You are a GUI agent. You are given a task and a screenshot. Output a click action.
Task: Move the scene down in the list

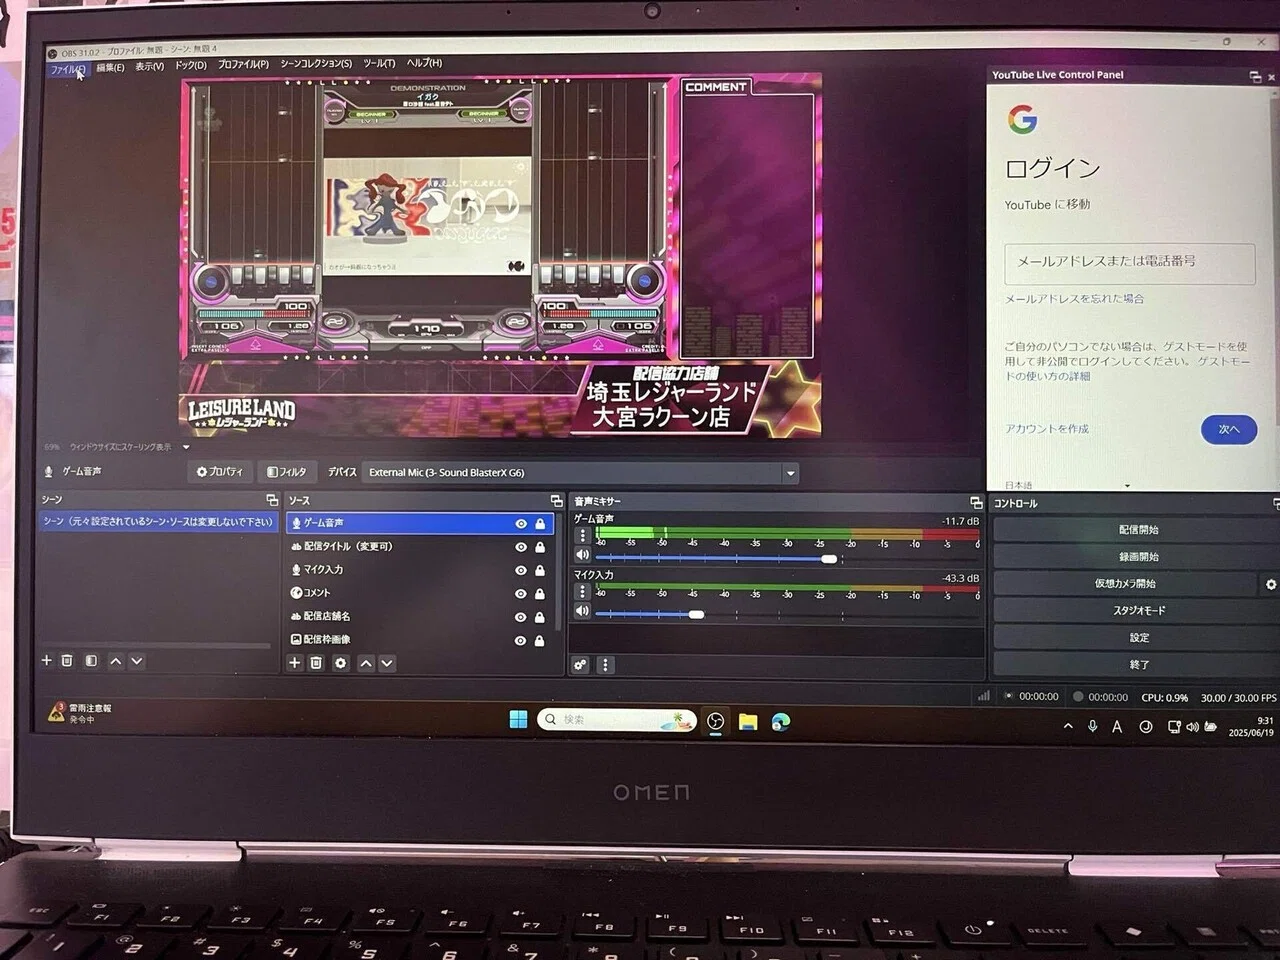(x=137, y=661)
